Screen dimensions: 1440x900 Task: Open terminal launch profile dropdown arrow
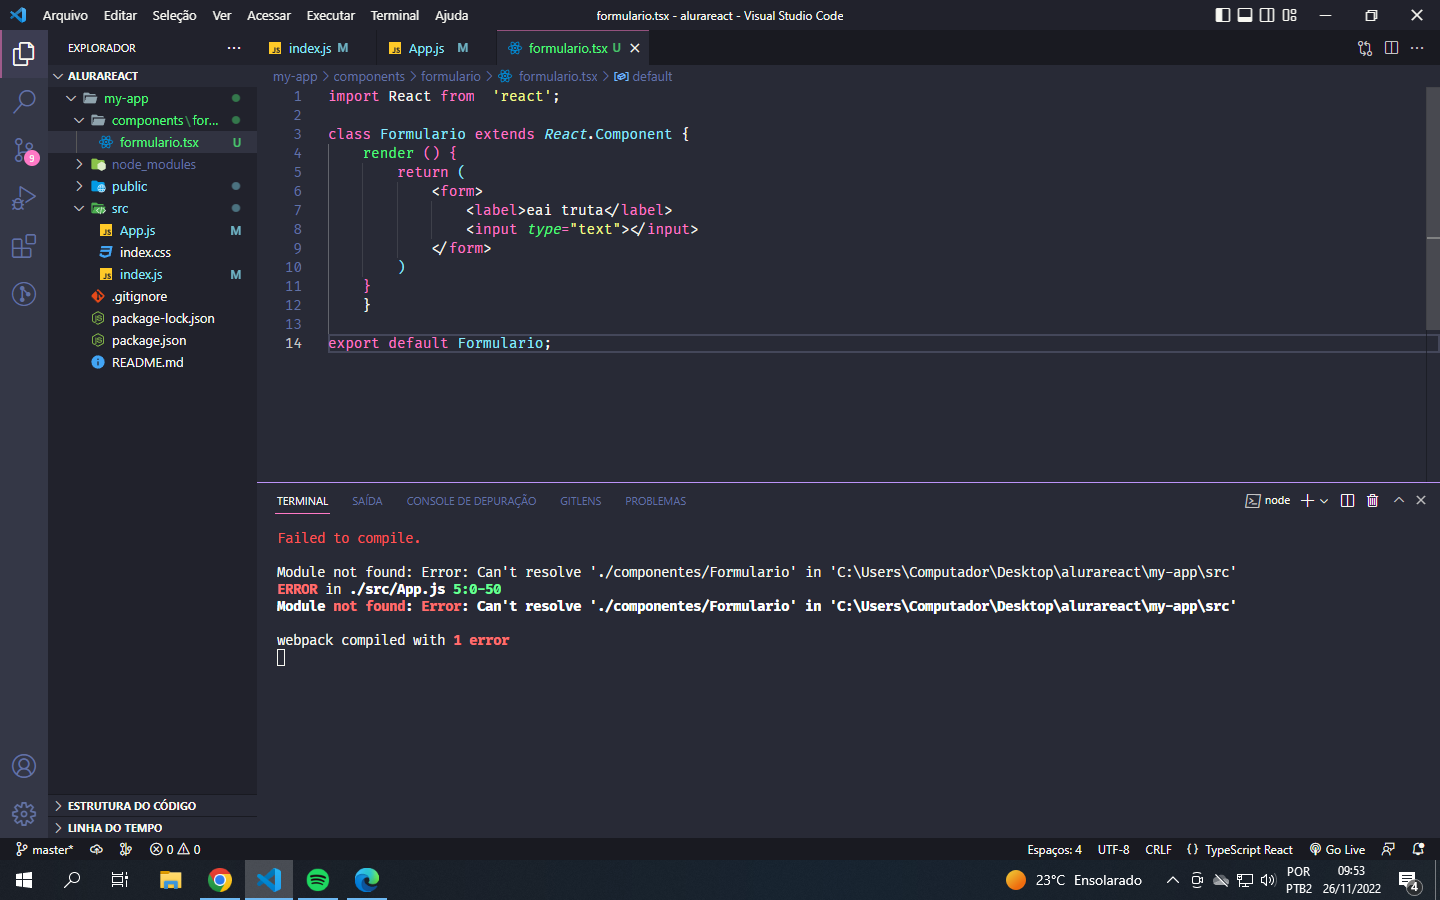[x=1324, y=500]
